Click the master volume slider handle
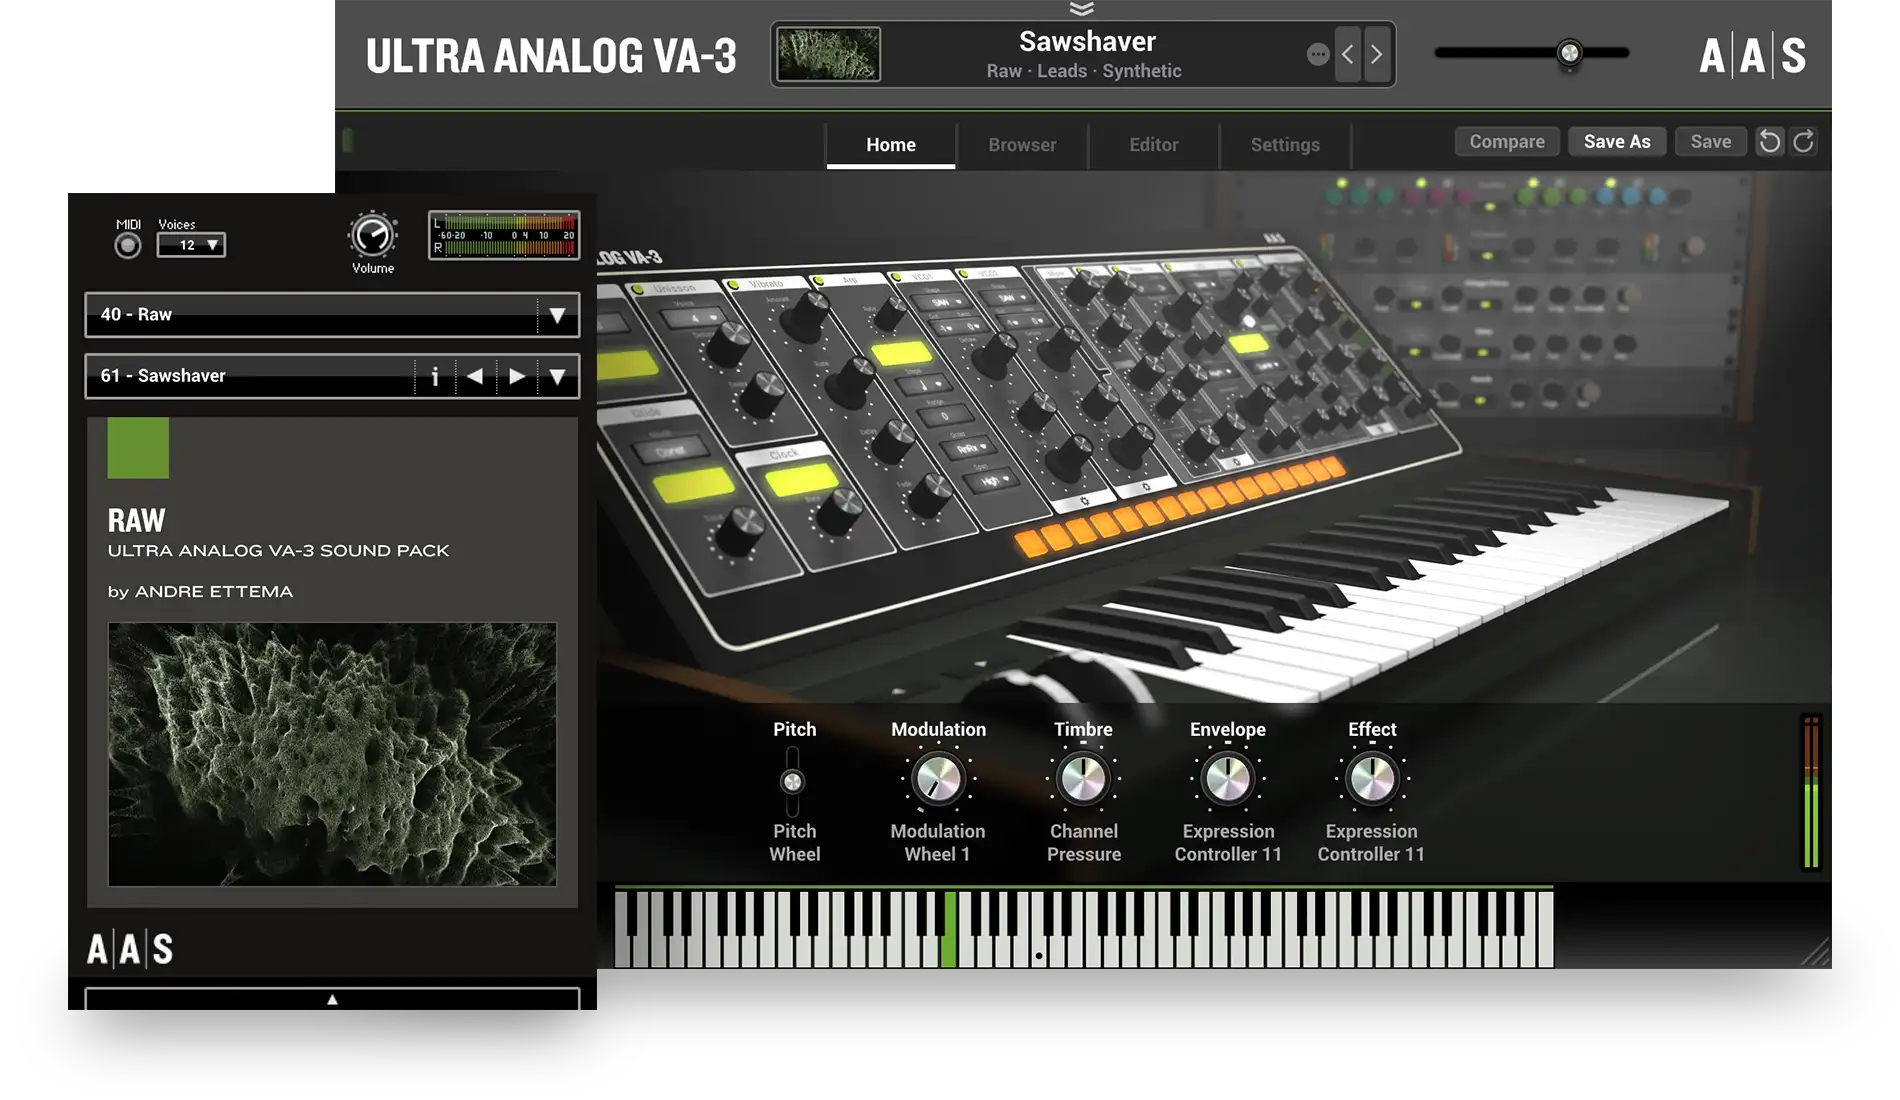The height and width of the screenshot is (1100, 1900). tap(1569, 53)
